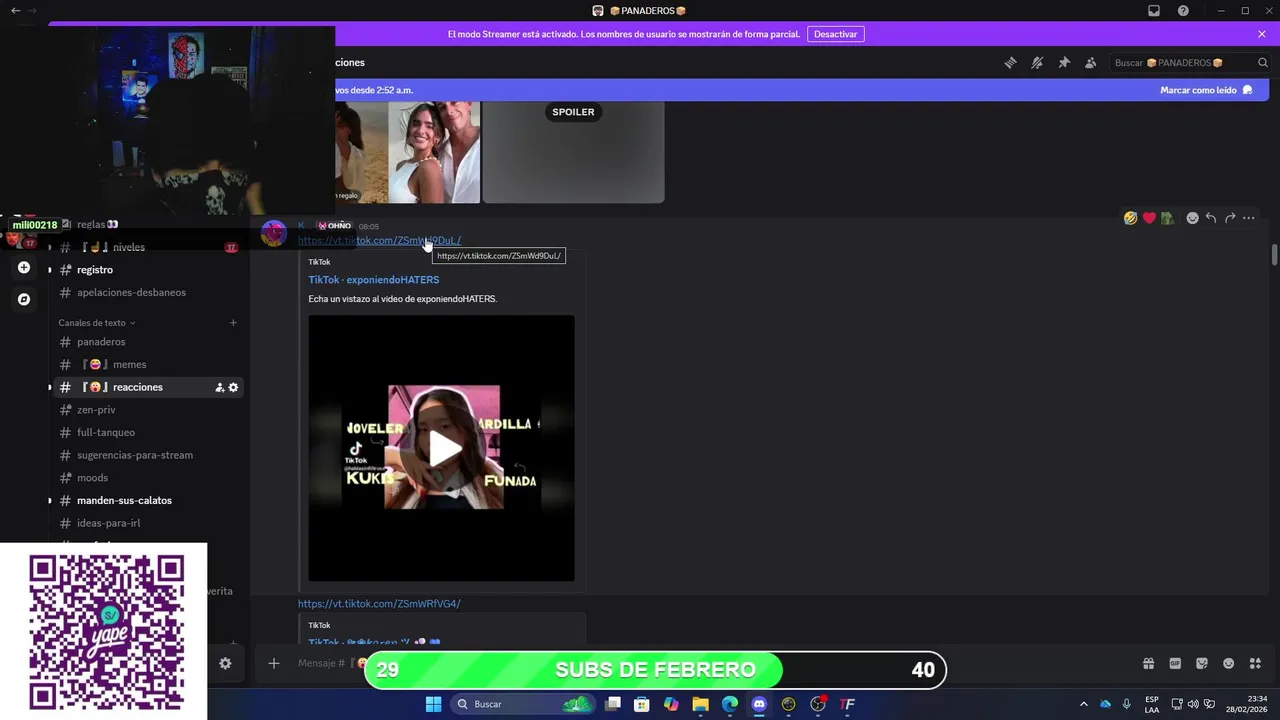This screenshot has height=720, width=1280.
Task: Click Marcar como leído button
Action: (x=1207, y=90)
